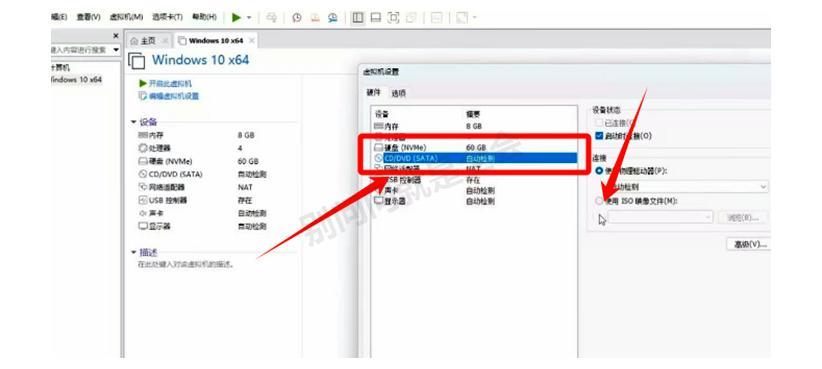Click the take snapshot clock icon
The image size is (822, 369).
[x=297, y=18]
